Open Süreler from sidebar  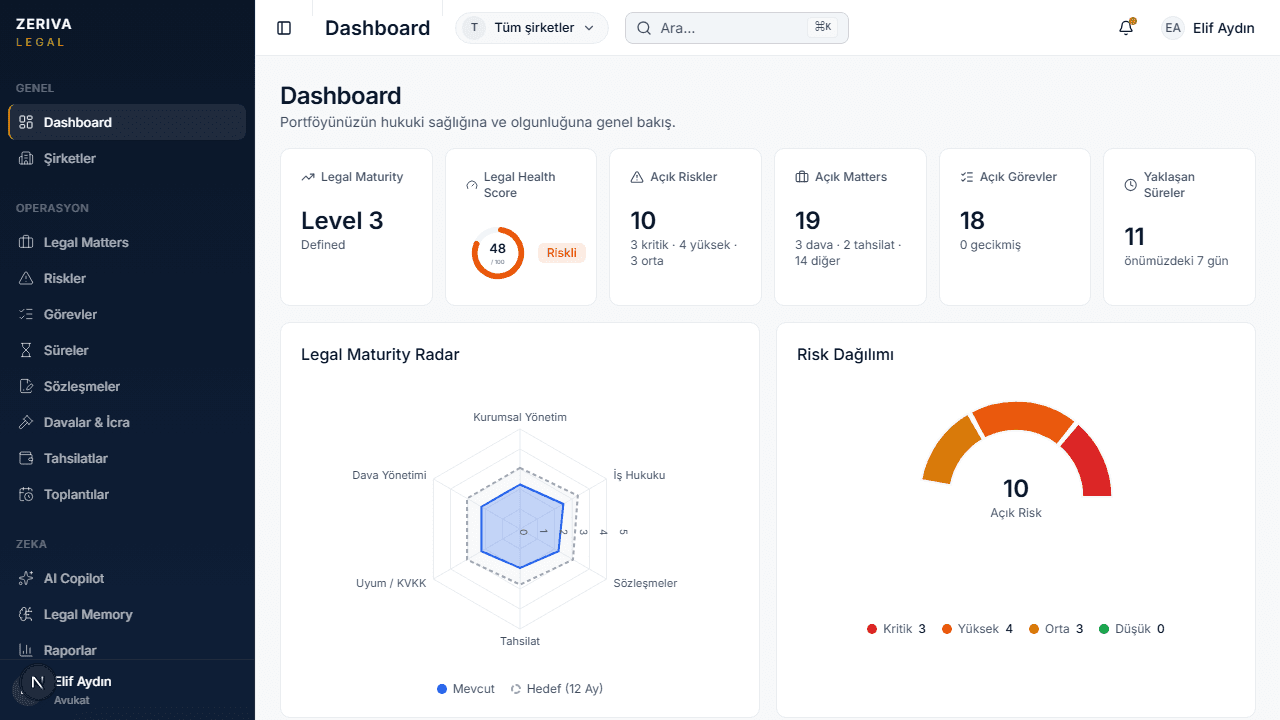pyautogui.click(x=127, y=350)
